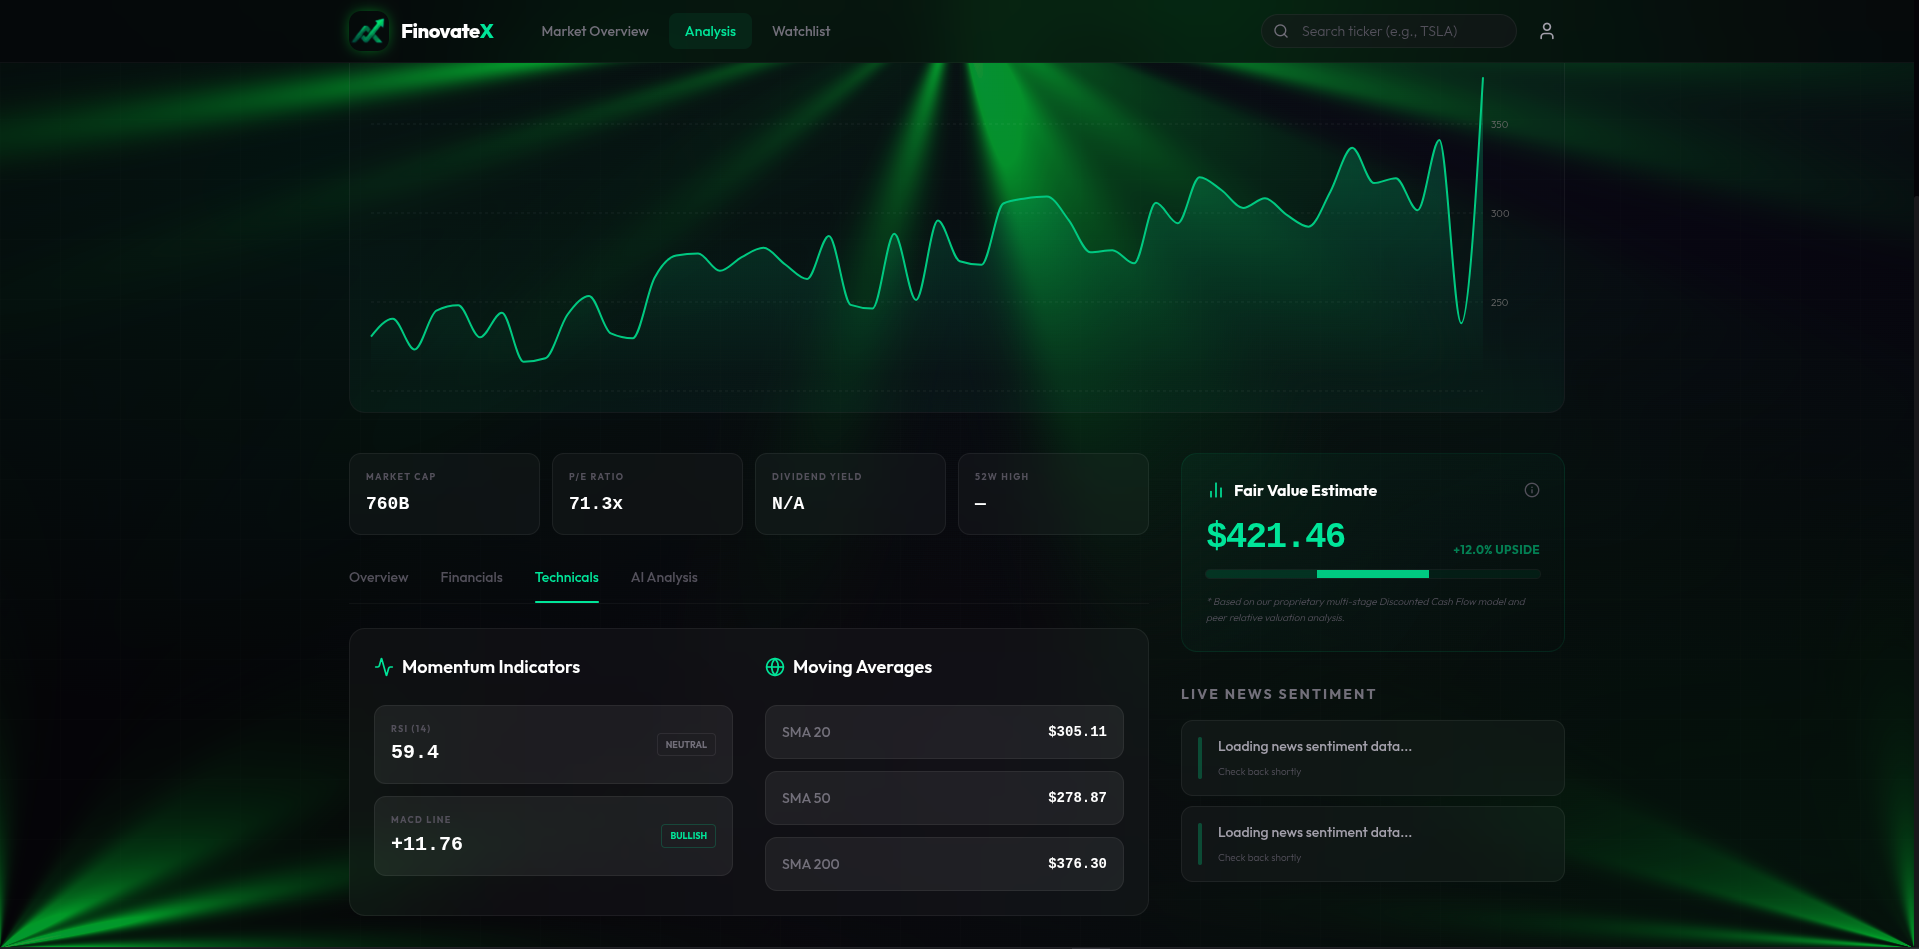Switch to the Financials tab

coord(471,577)
